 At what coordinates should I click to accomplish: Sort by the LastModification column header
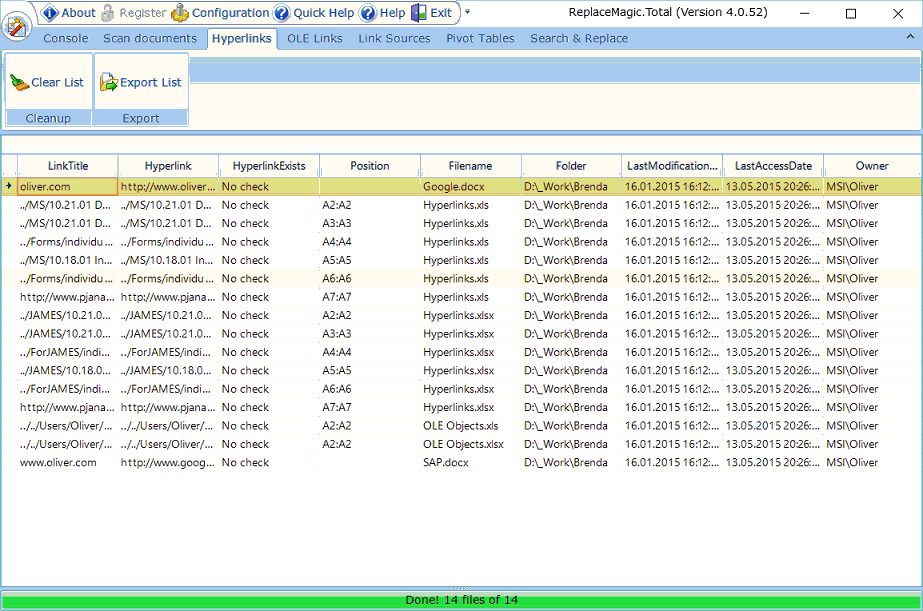point(672,166)
